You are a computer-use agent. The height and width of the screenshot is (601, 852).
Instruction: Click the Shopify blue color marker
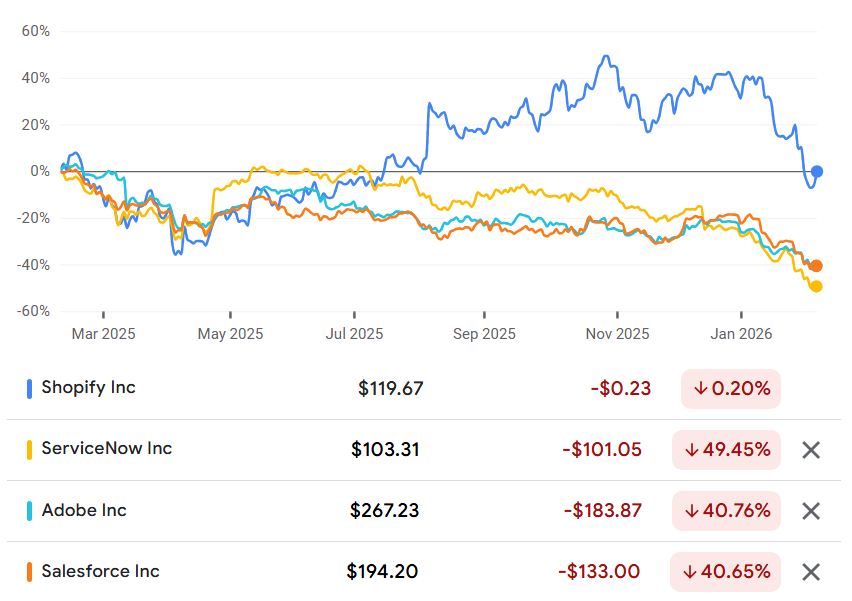click(29, 389)
